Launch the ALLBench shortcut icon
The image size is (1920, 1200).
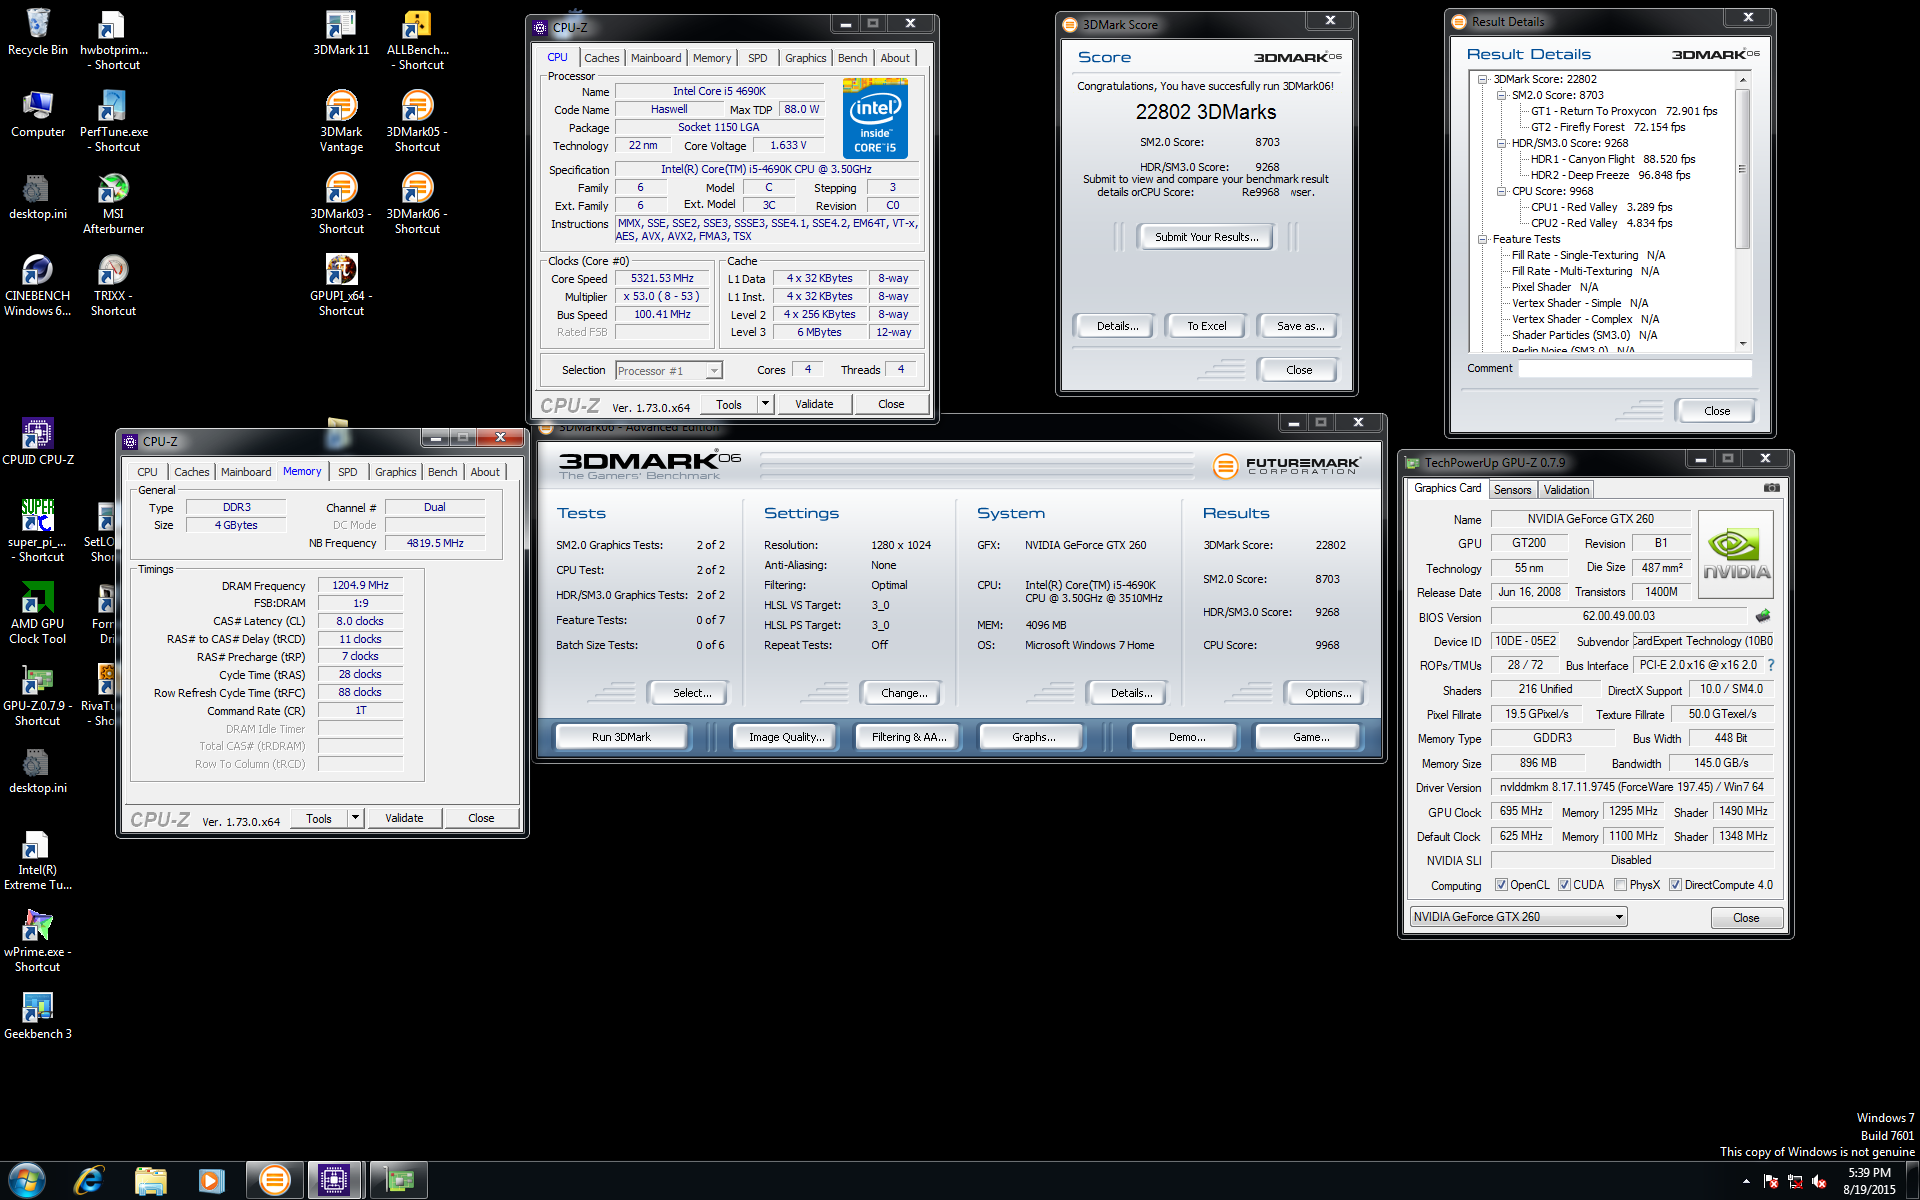click(417, 40)
